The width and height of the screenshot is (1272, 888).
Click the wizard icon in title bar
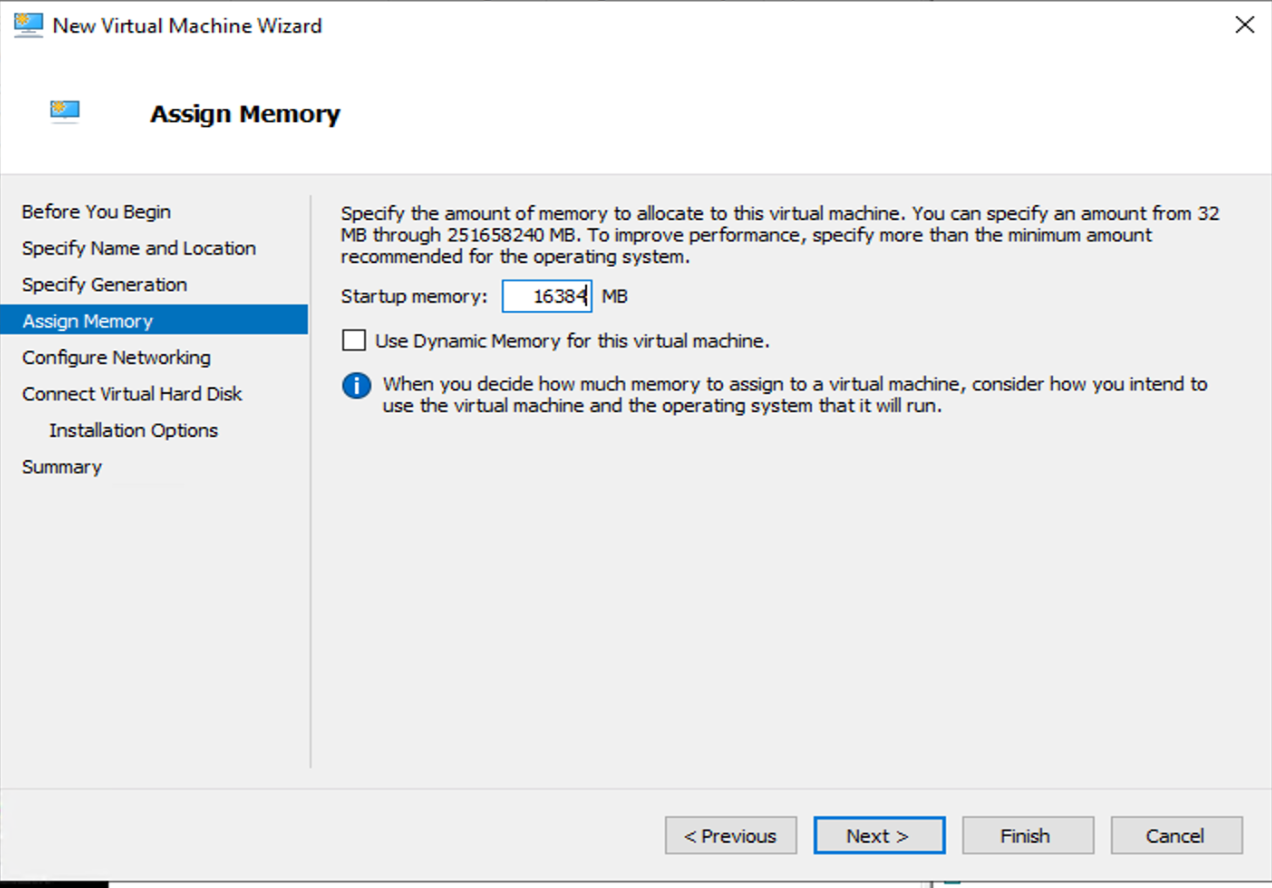click(x=28, y=26)
